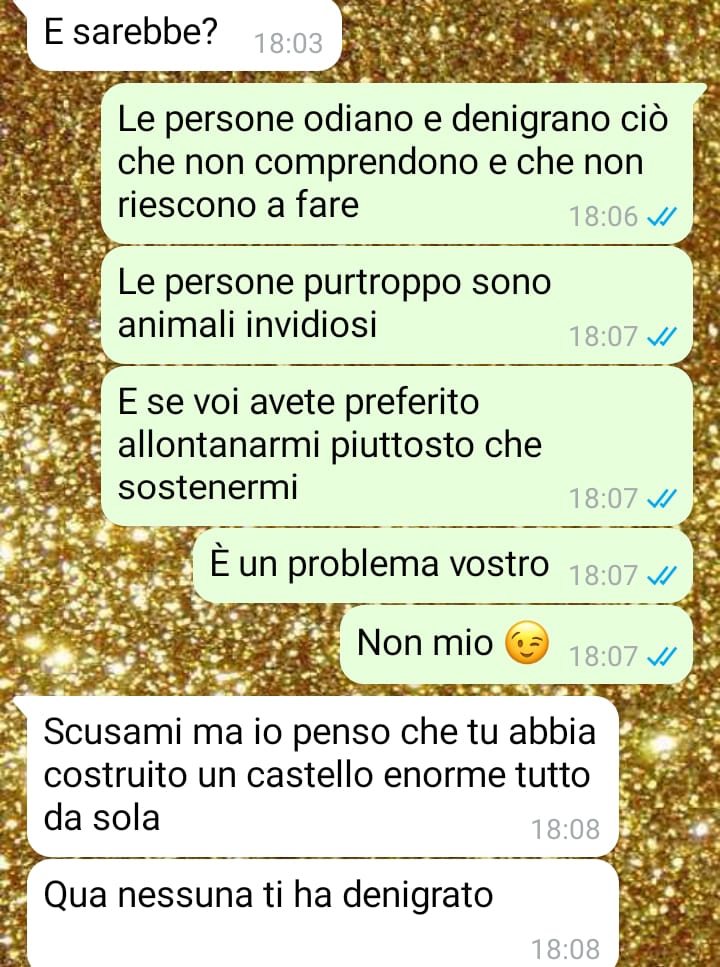The height and width of the screenshot is (967, 720).
Task: Tap read checkmarks next to 'Non mio'
Action: (661, 656)
